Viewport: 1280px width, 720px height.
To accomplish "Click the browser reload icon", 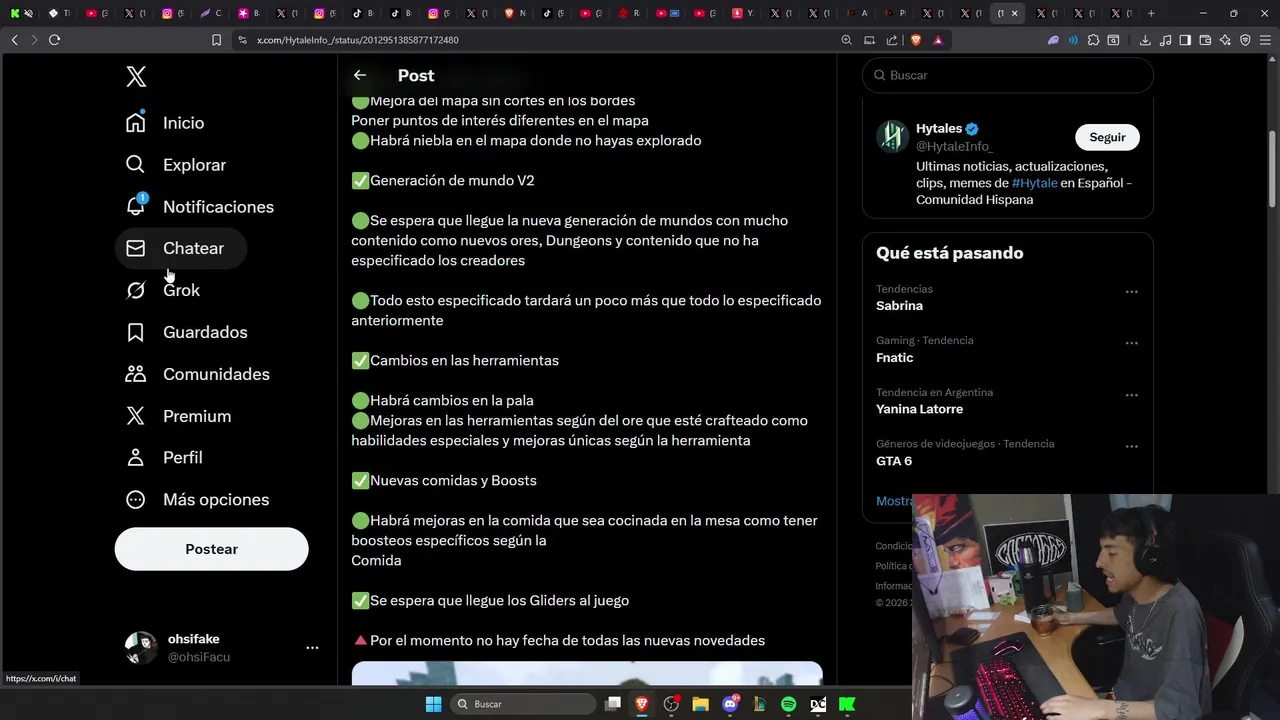I will coord(54,40).
